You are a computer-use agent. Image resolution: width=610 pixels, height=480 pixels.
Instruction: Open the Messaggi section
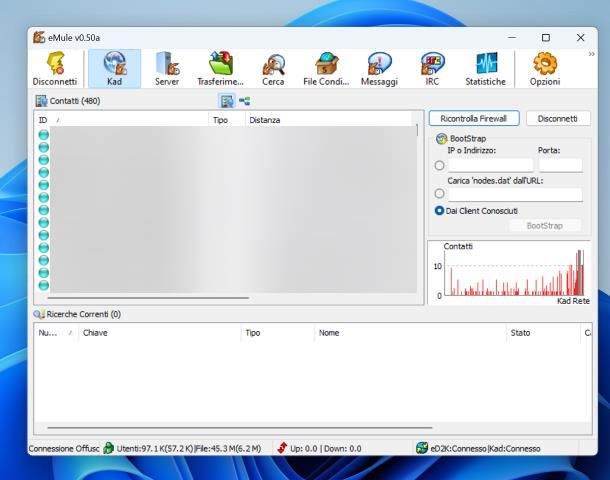pos(379,68)
